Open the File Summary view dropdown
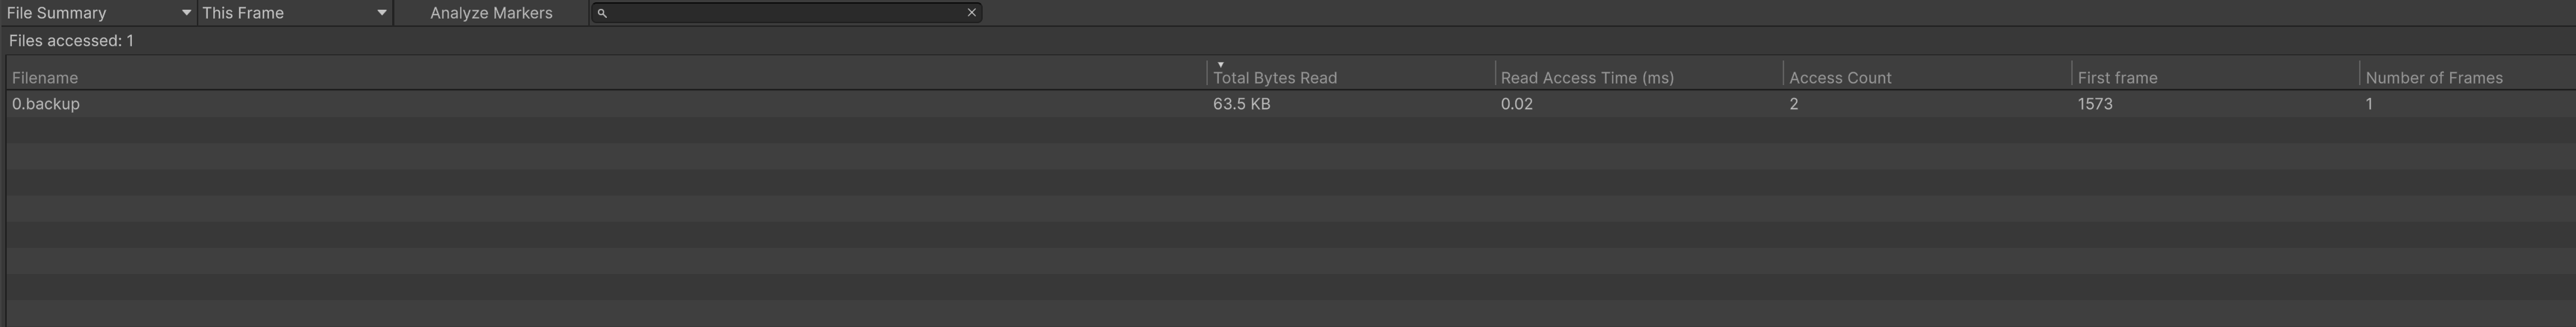Image resolution: width=2576 pixels, height=327 pixels. coord(98,13)
